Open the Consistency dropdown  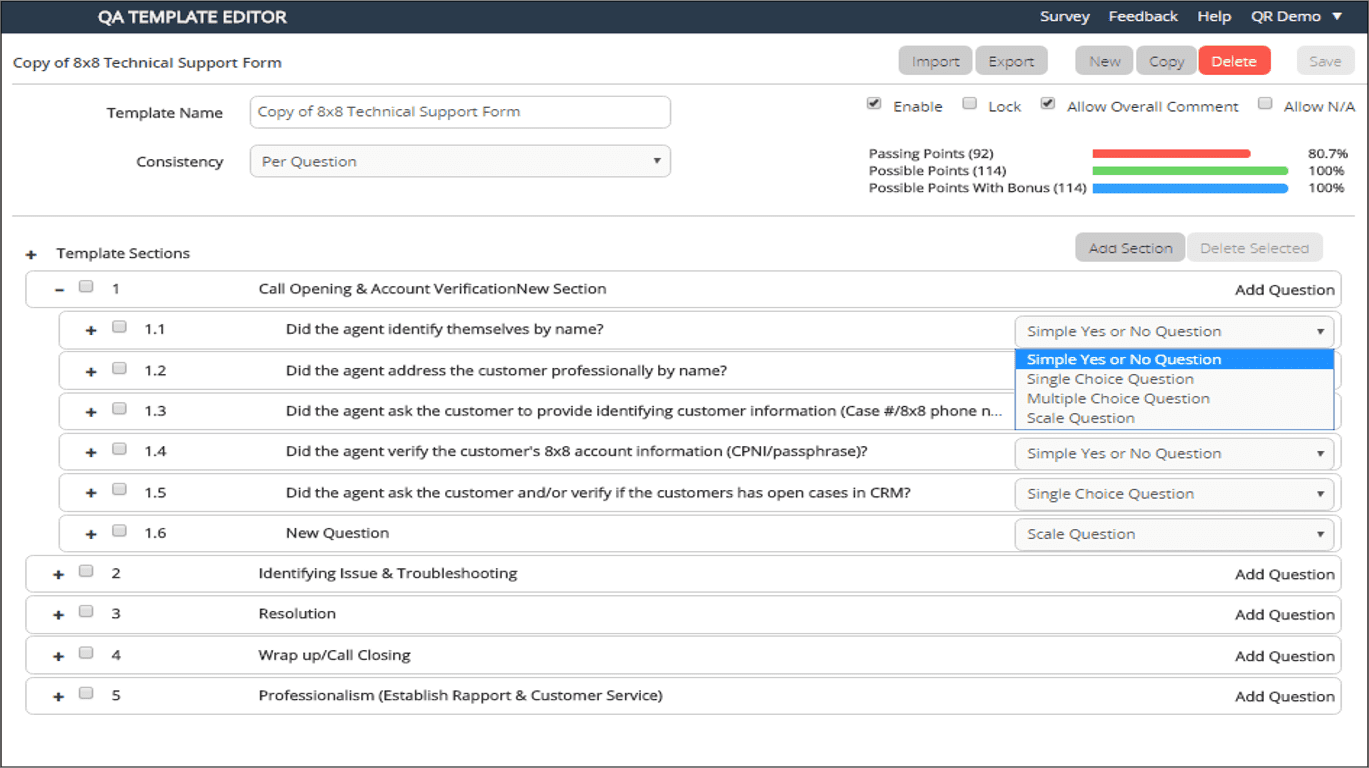(460, 161)
